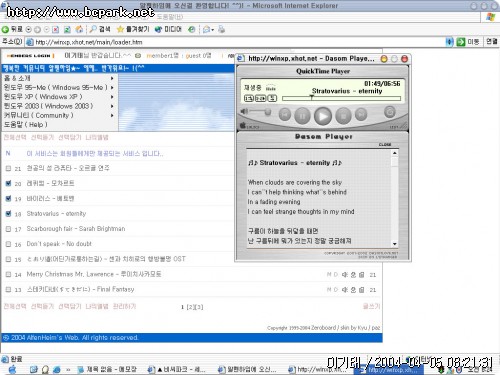Go to page [2] of list
The width and height of the screenshot is (500, 375).
click(191, 307)
